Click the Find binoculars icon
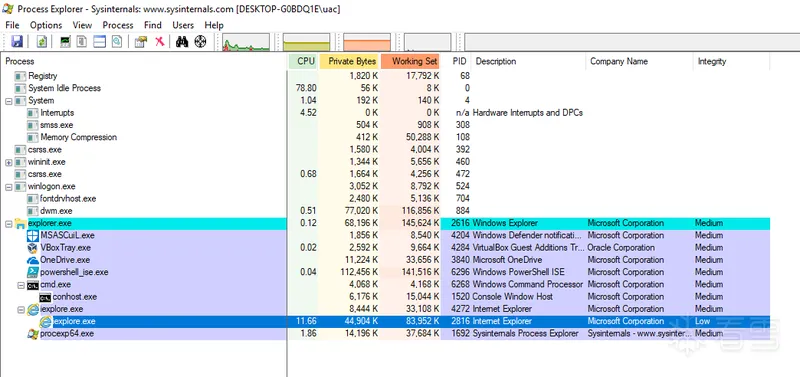Viewport: 800px width, 377px height. point(182,42)
